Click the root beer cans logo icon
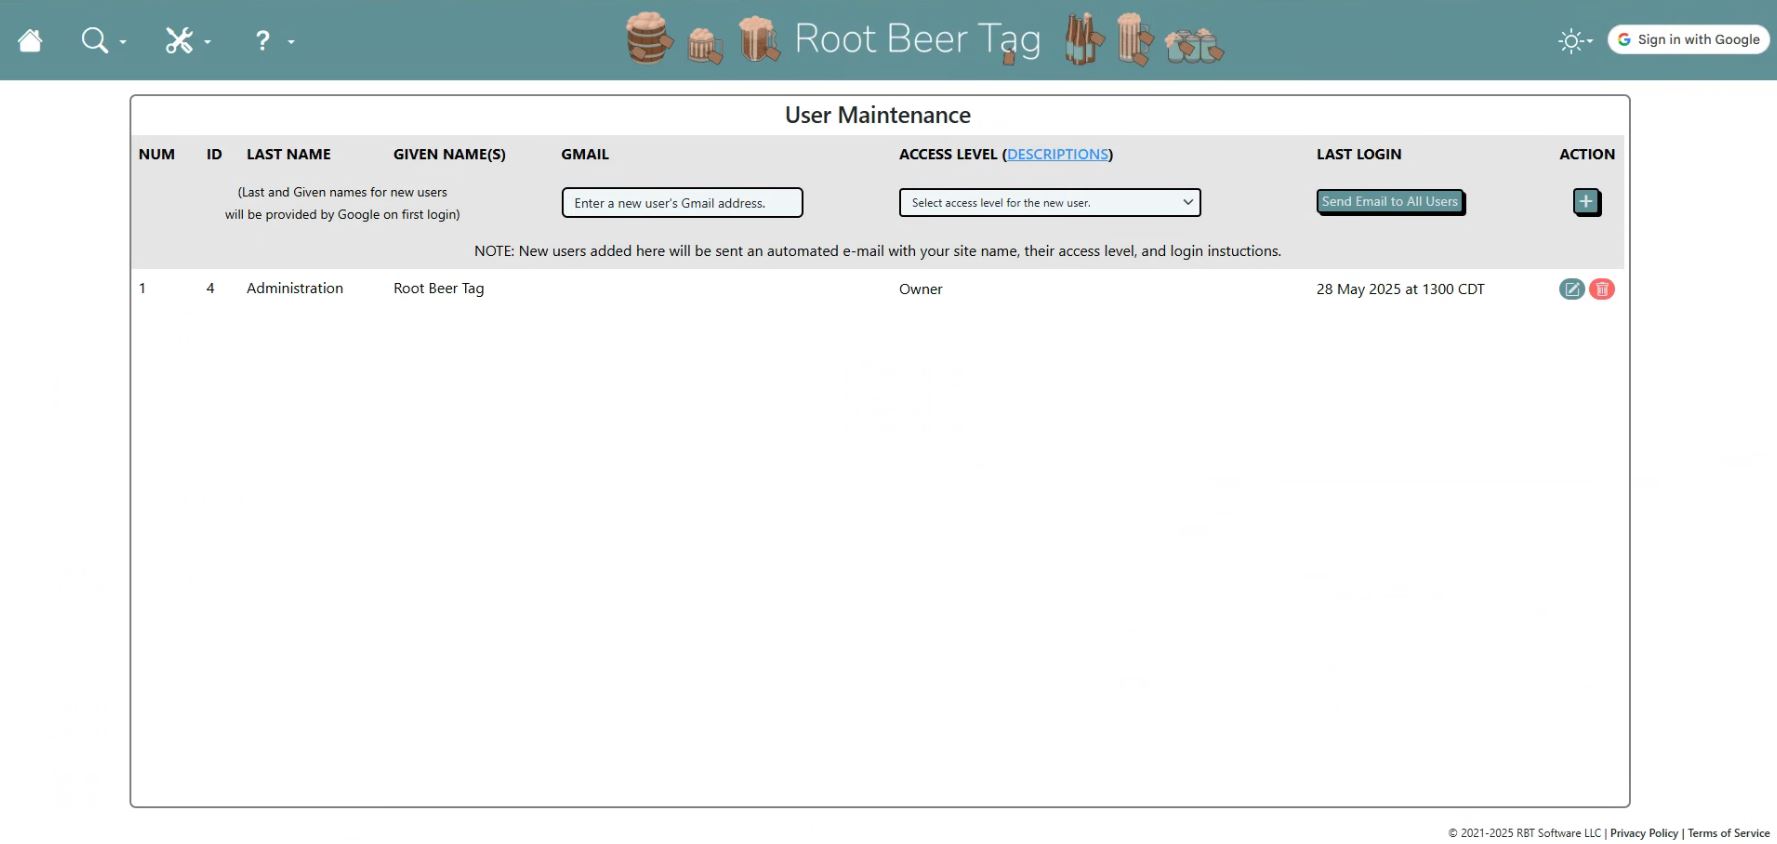Image resolution: width=1777 pixels, height=844 pixels. (1193, 45)
